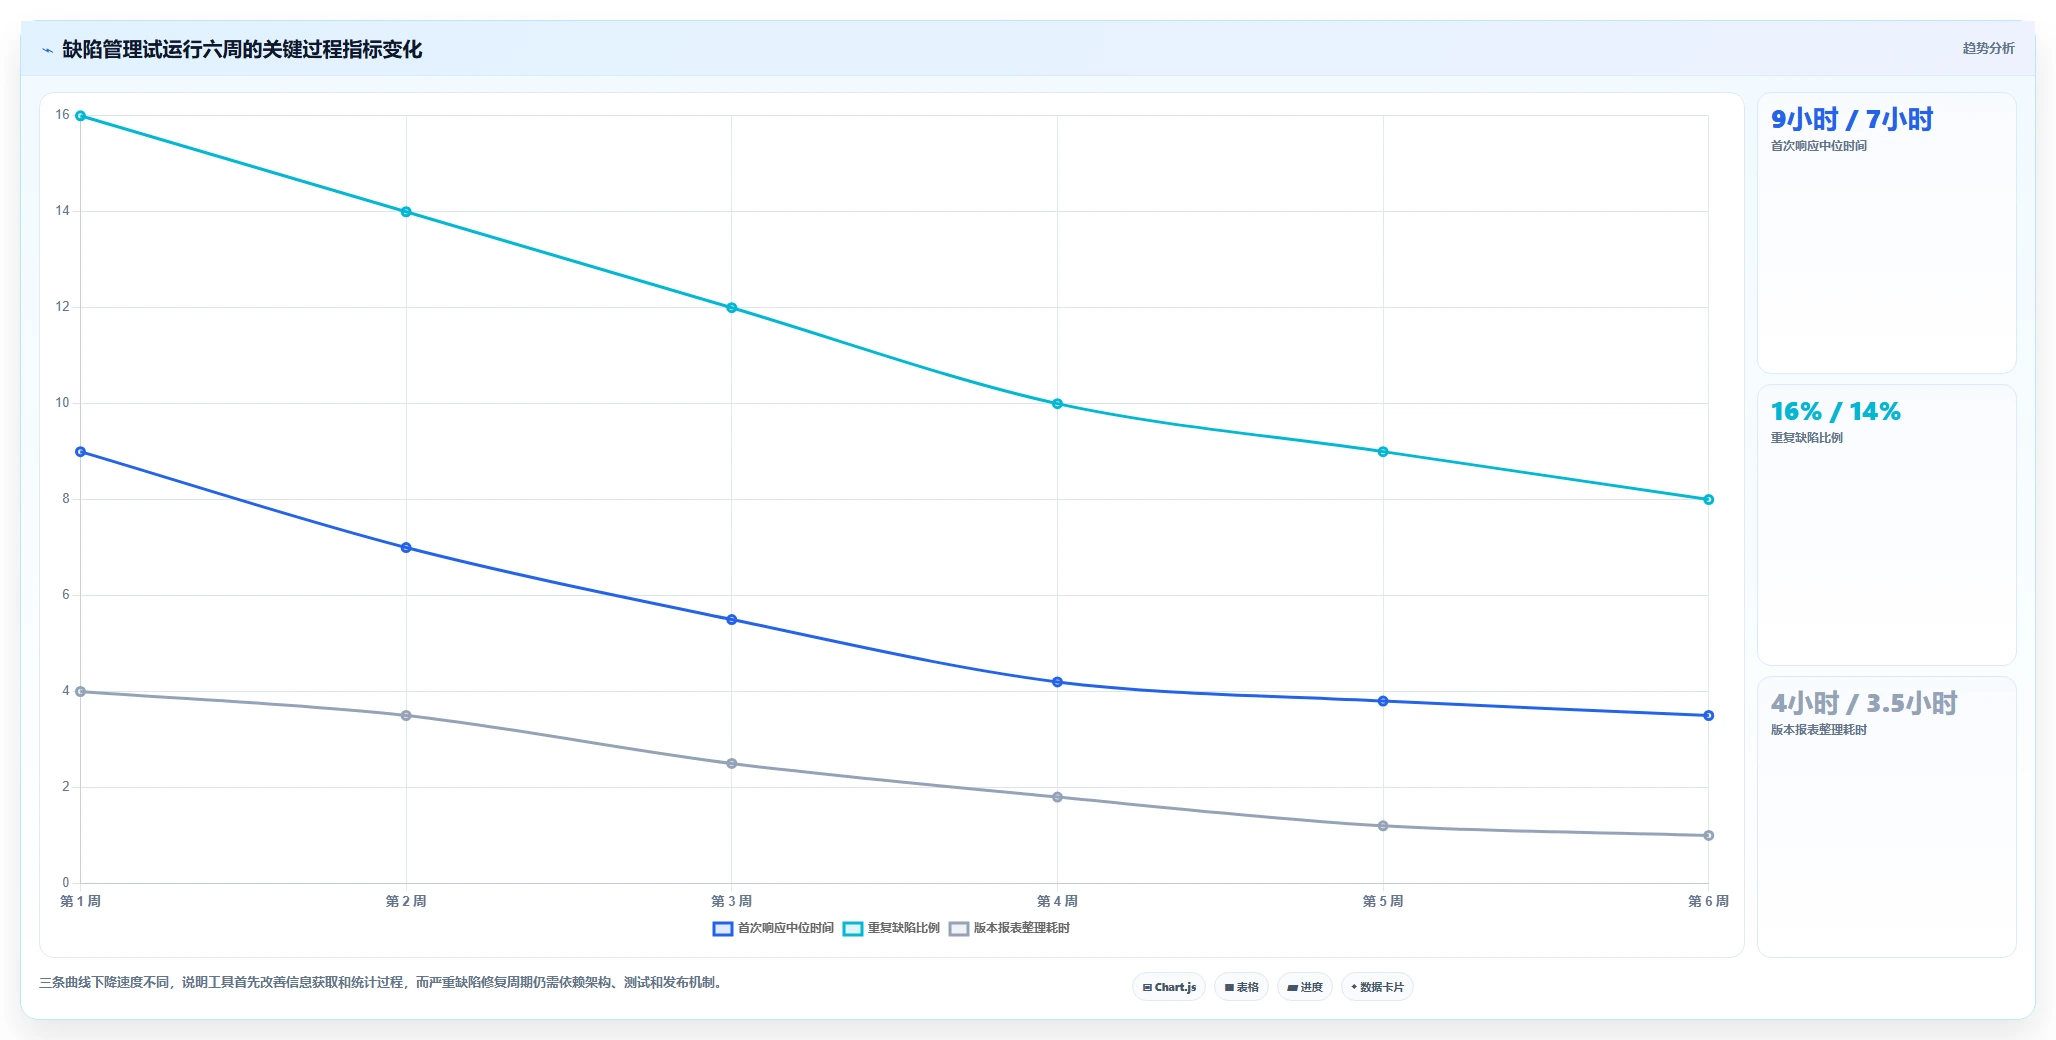Select the week 2 point on the teal line at 14

pos(406,212)
